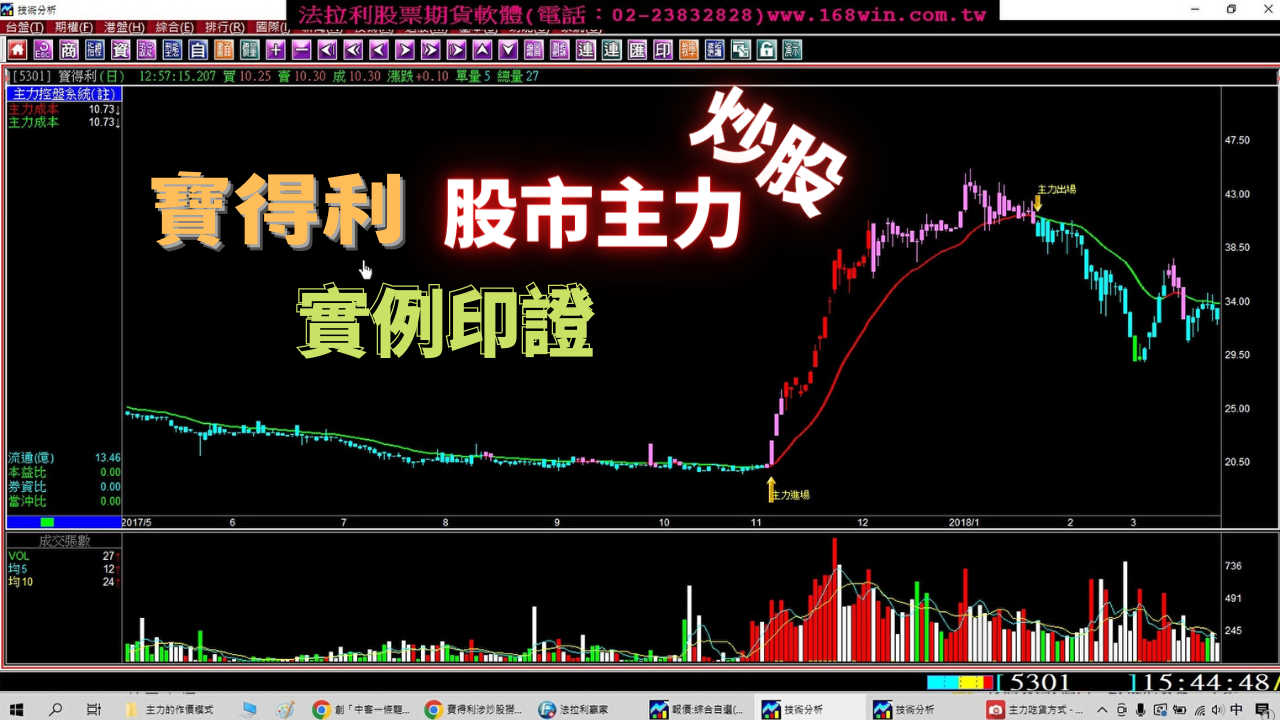The image size is (1280, 720).
Task: Zoom out chart with minus icon
Action: pos(301,50)
